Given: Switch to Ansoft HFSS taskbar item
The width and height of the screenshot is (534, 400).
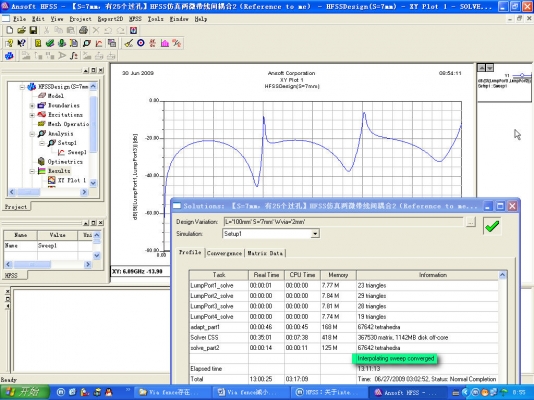Looking at the screenshot, I should [x=409, y=393].
